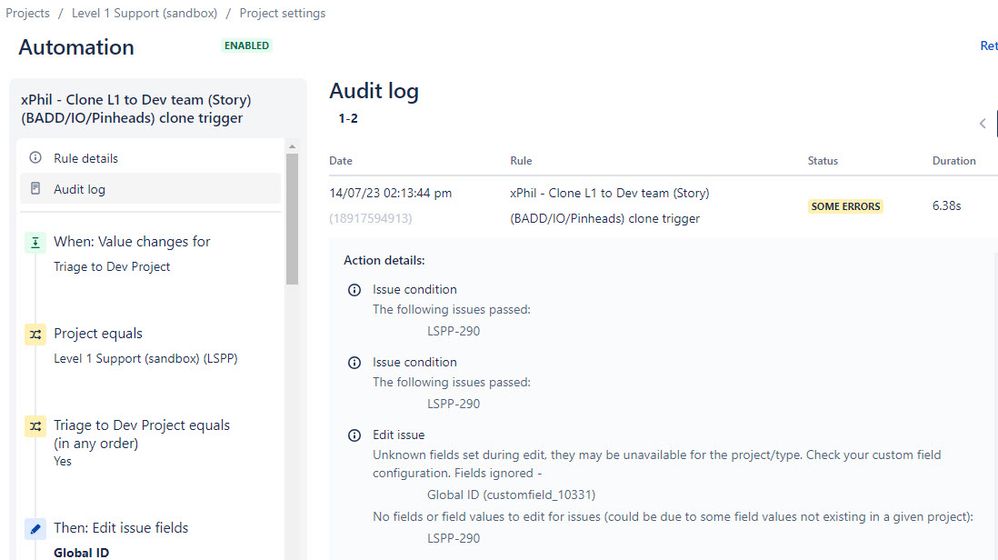Click the green trigger icon
This screenshot has height=560, width=998.
[x=36, y=242]
